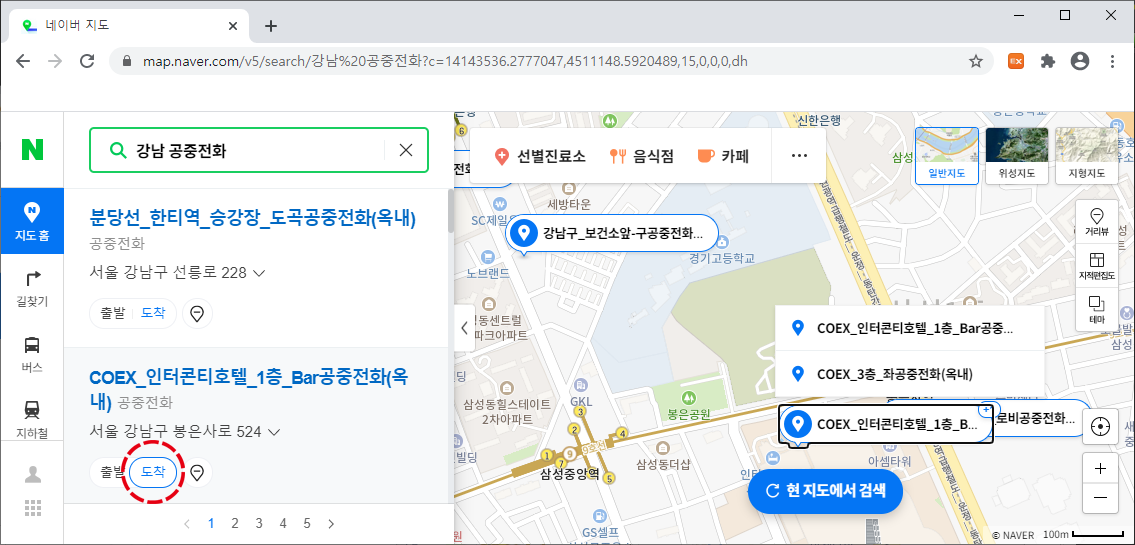
Task: Select highlighted COEX_인터콘티호텔_1층_B map marker
Action: [x=885, y=424]
